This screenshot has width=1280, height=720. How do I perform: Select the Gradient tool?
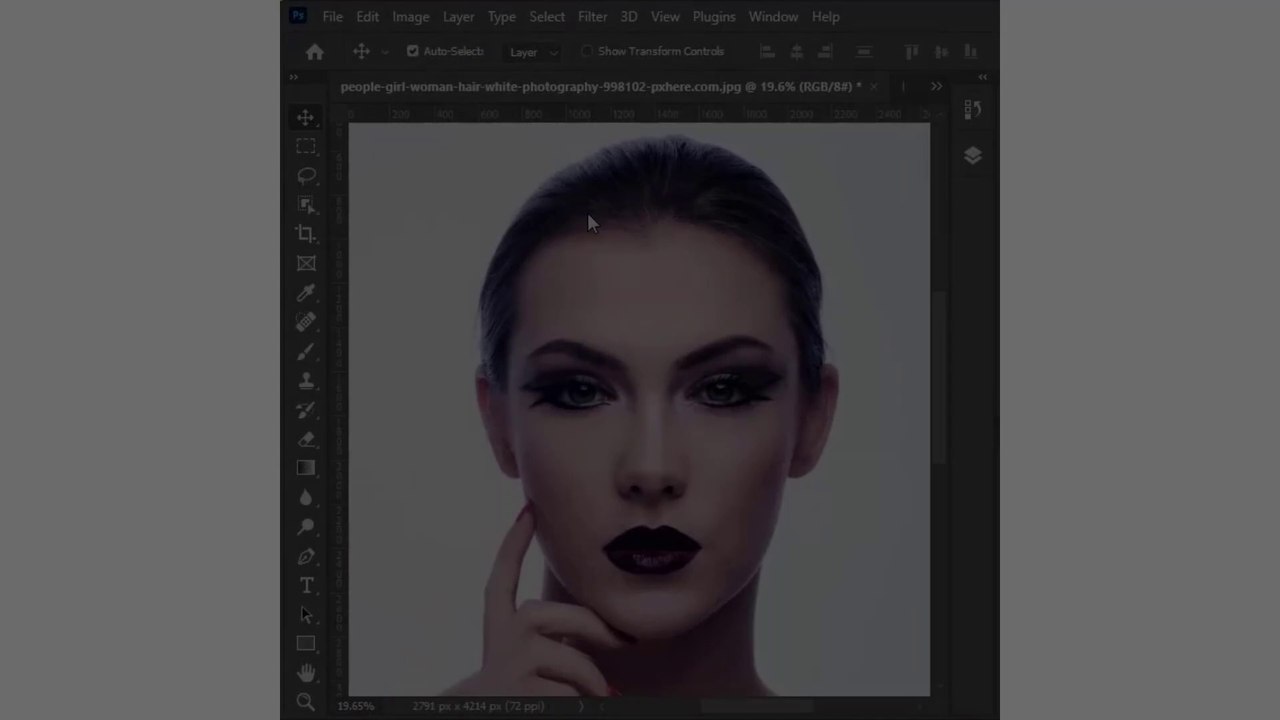tap(306, 468)
